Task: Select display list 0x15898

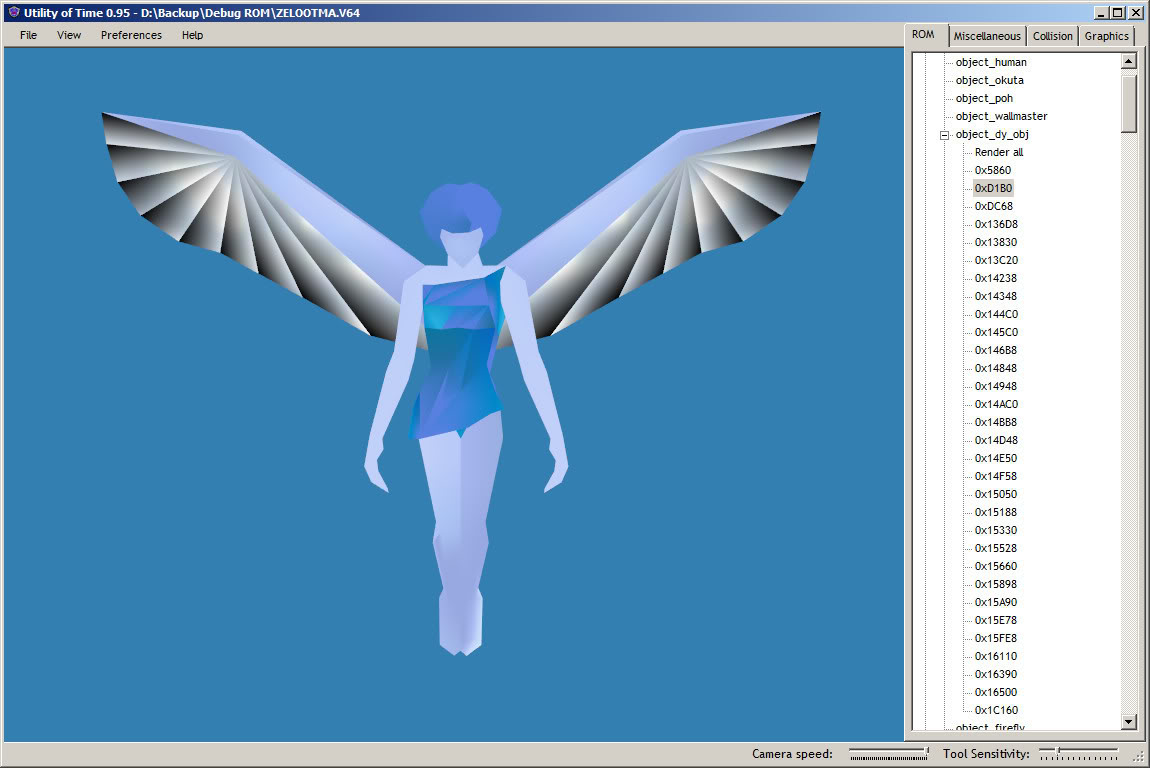Action: 996,584
